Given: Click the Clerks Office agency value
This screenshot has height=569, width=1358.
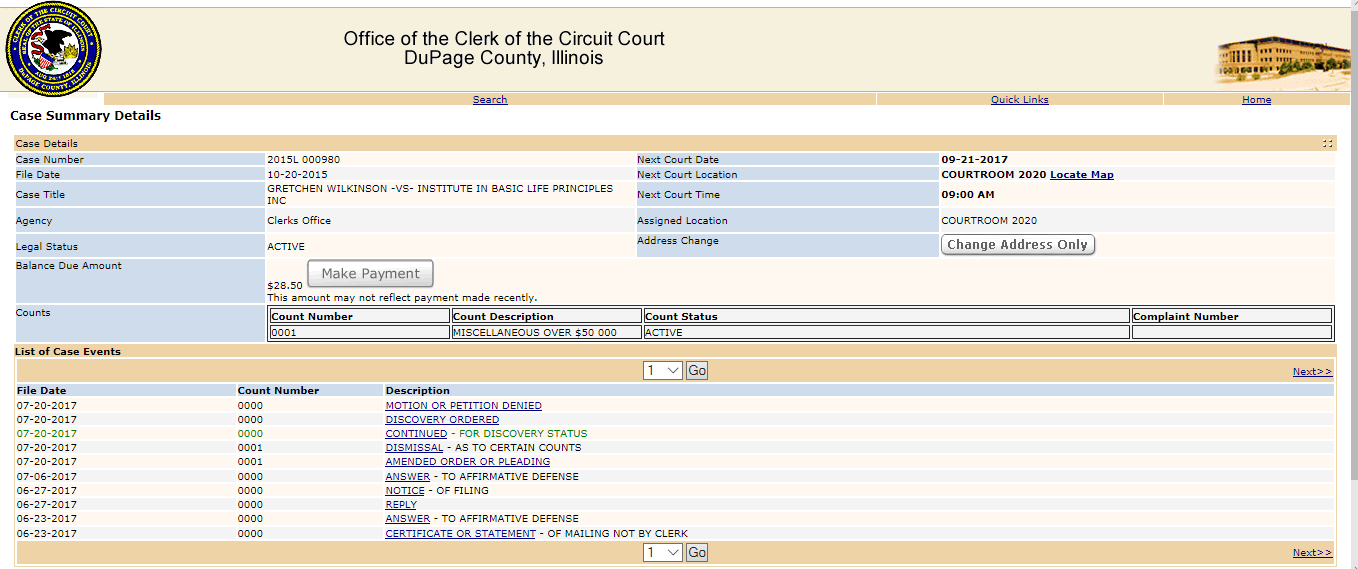Looking at the screenshot, I should coord(299,221).
